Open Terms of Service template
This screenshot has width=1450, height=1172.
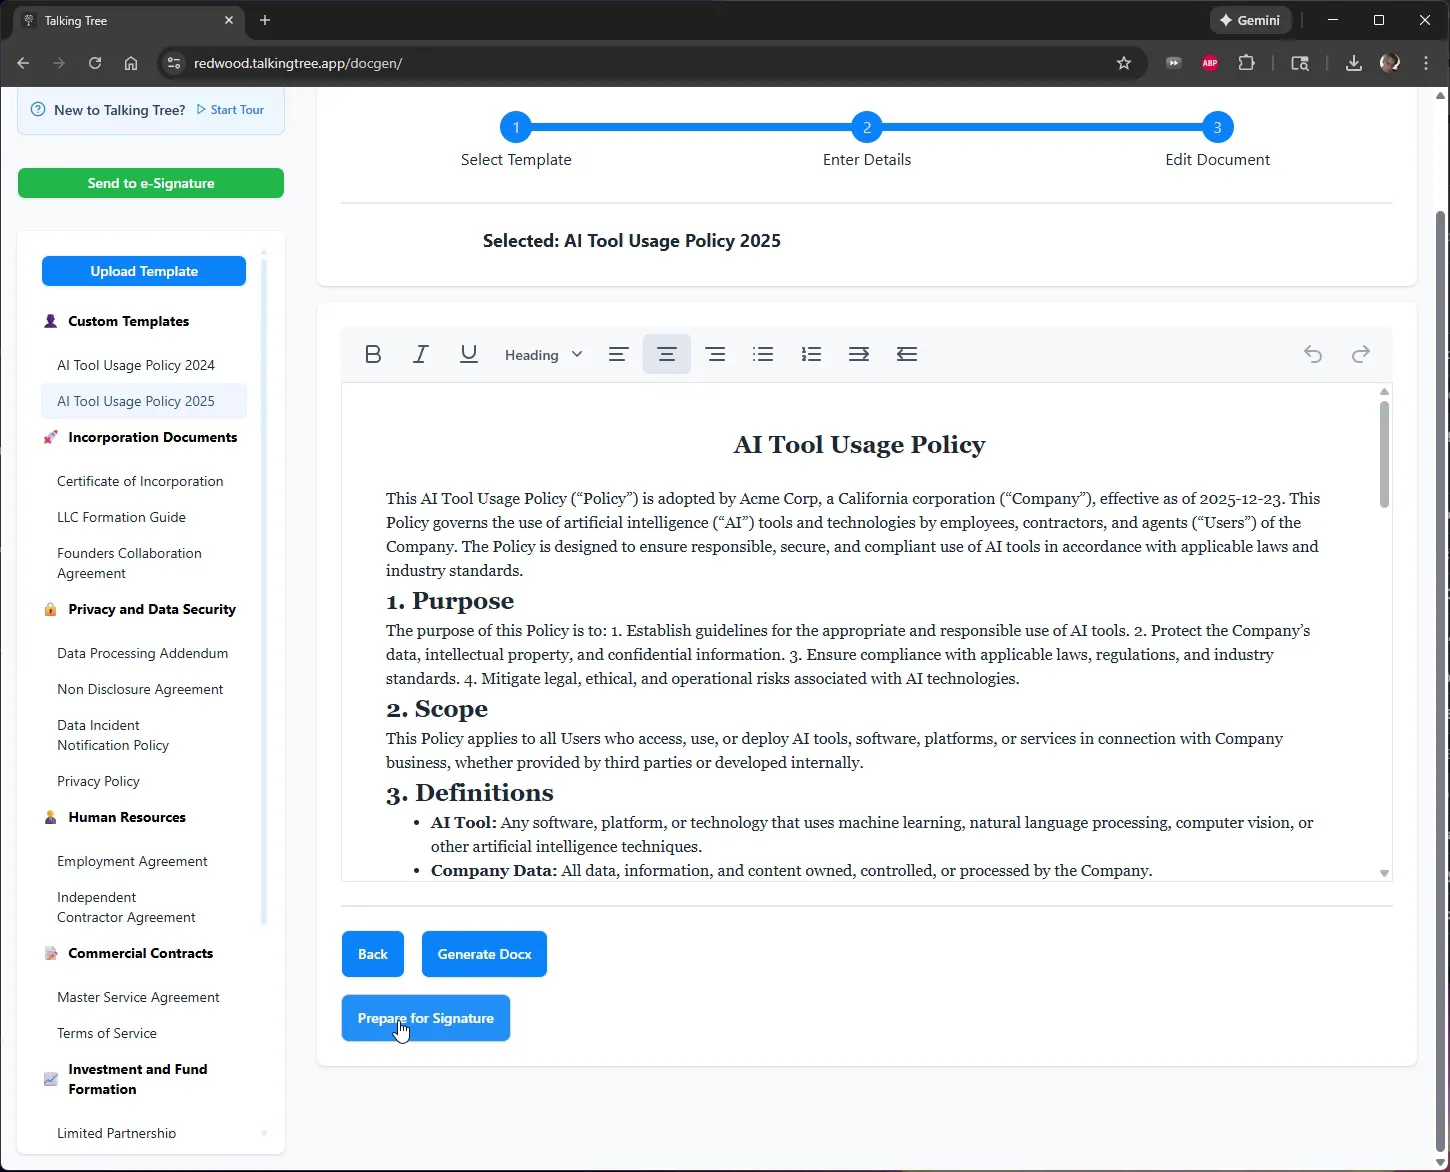(107, 1033)
